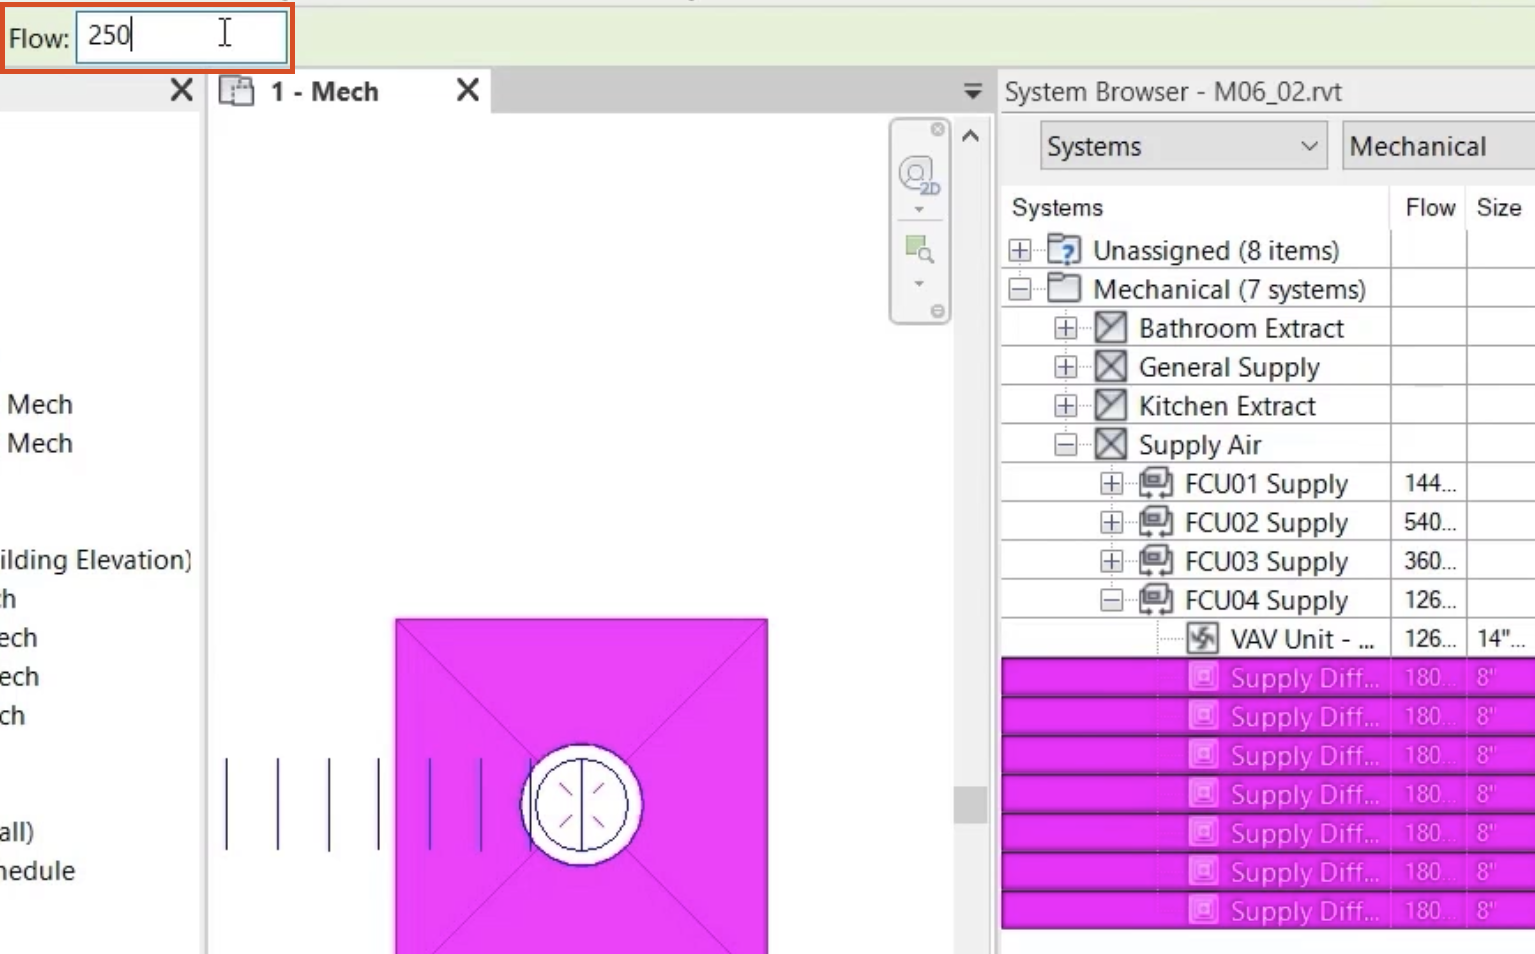This screenshot has width=1535, height=954.
Task: Expand the Bathroom Extract system
Action: click(1065, 328)
